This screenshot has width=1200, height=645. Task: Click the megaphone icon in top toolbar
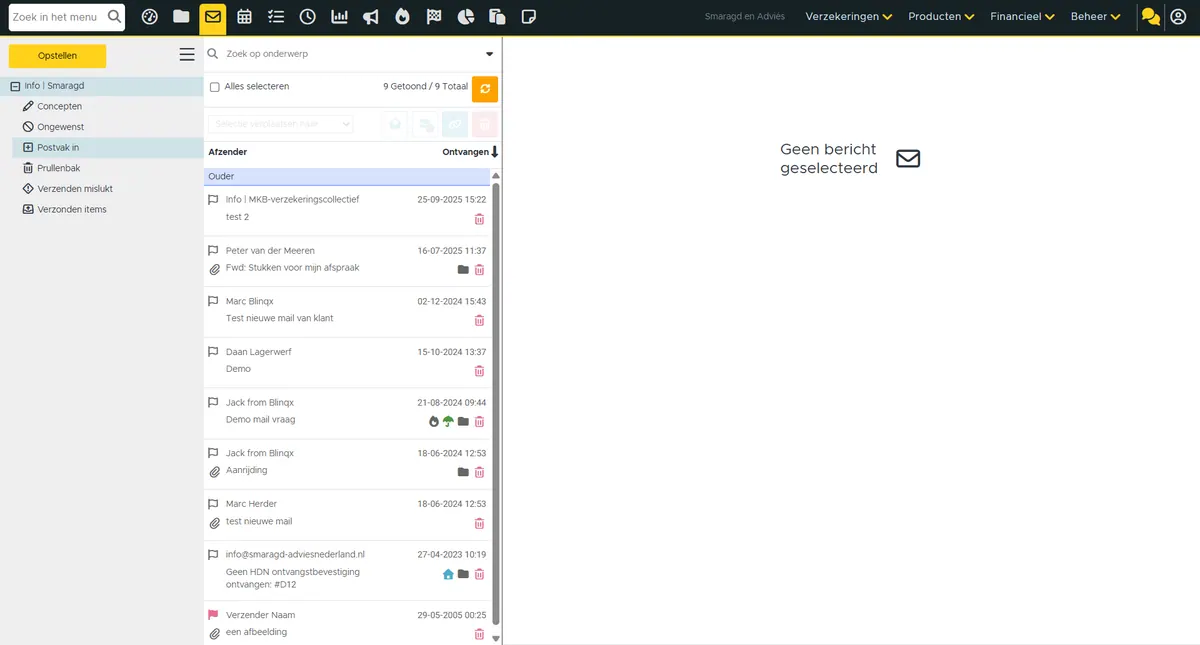coord(371,16)
